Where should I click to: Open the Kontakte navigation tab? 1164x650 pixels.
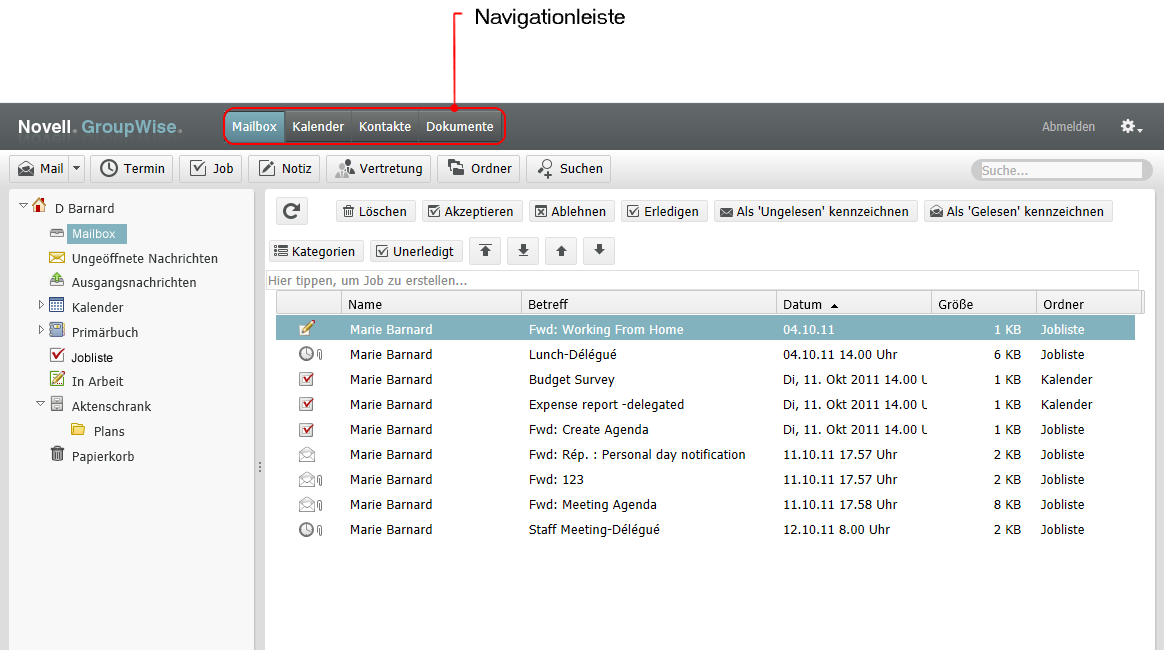(x=385, y=126)
